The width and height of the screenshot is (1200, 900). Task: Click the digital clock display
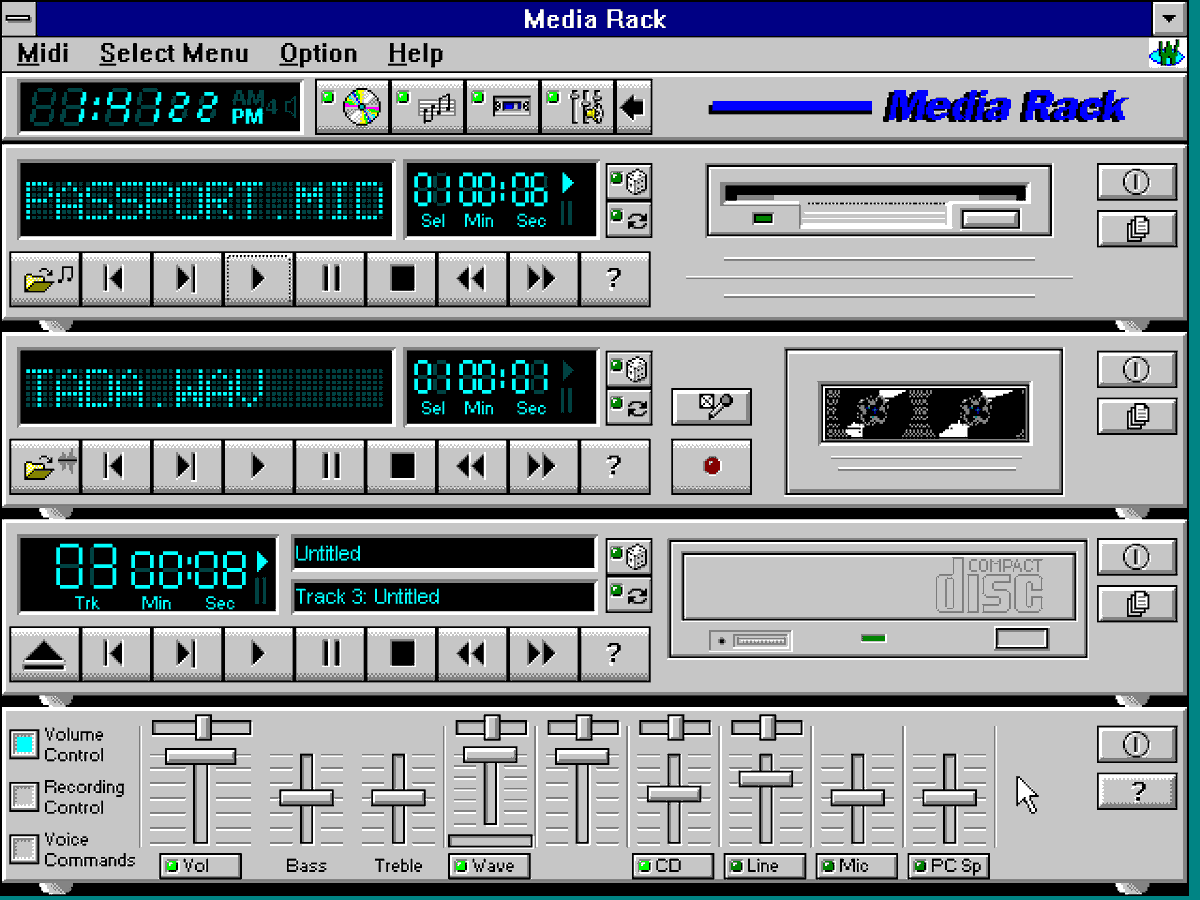(160, 107)
